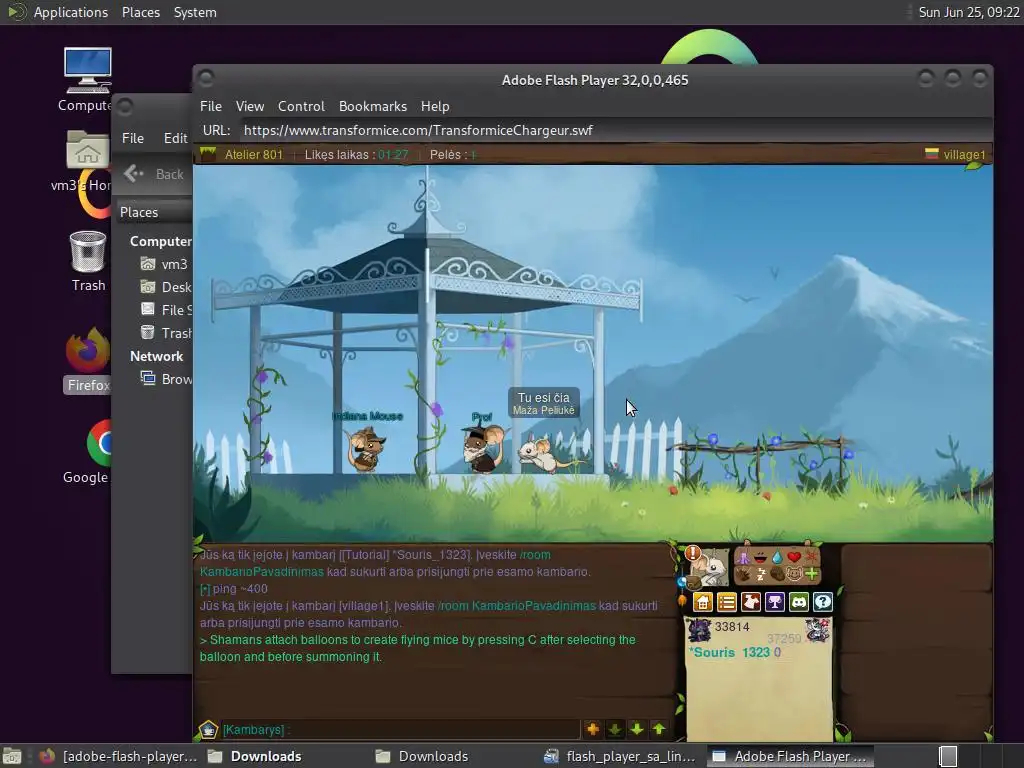Viewport: 1024px width, 768px height.
Task: Click the green up arrow in chat
Action: click(659, 729)
